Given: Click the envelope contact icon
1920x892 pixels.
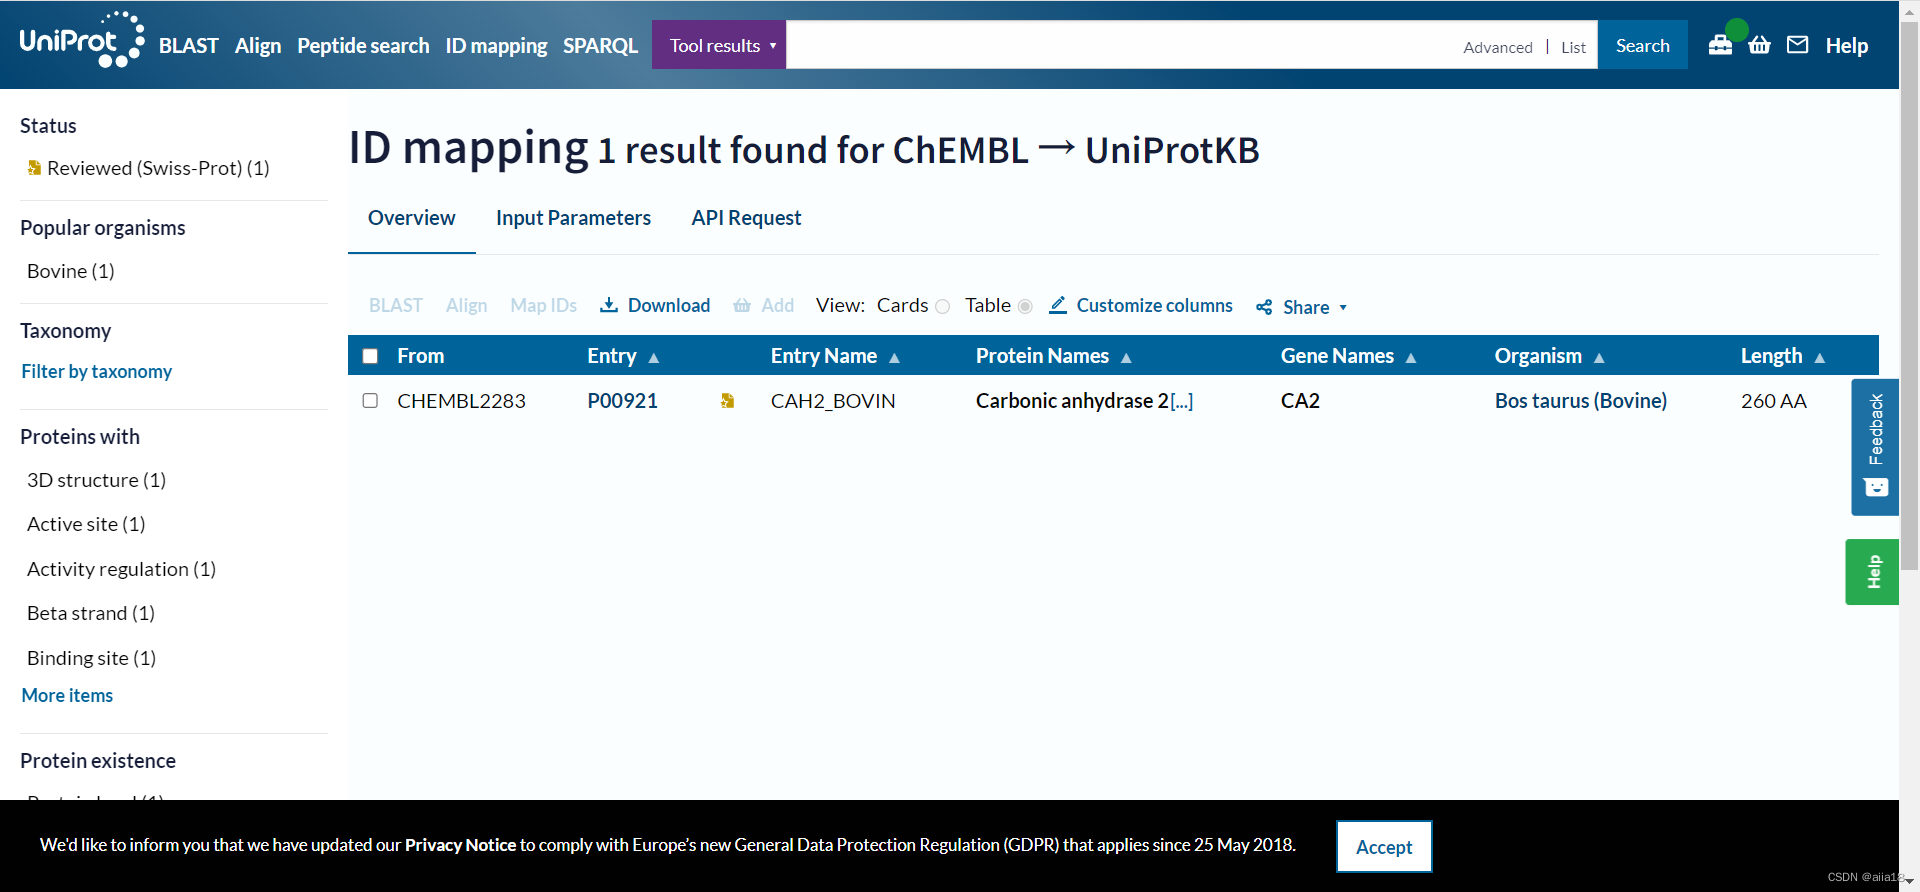Looking at the screenshot, I should pyautogui.click(x=1798, y=45).
